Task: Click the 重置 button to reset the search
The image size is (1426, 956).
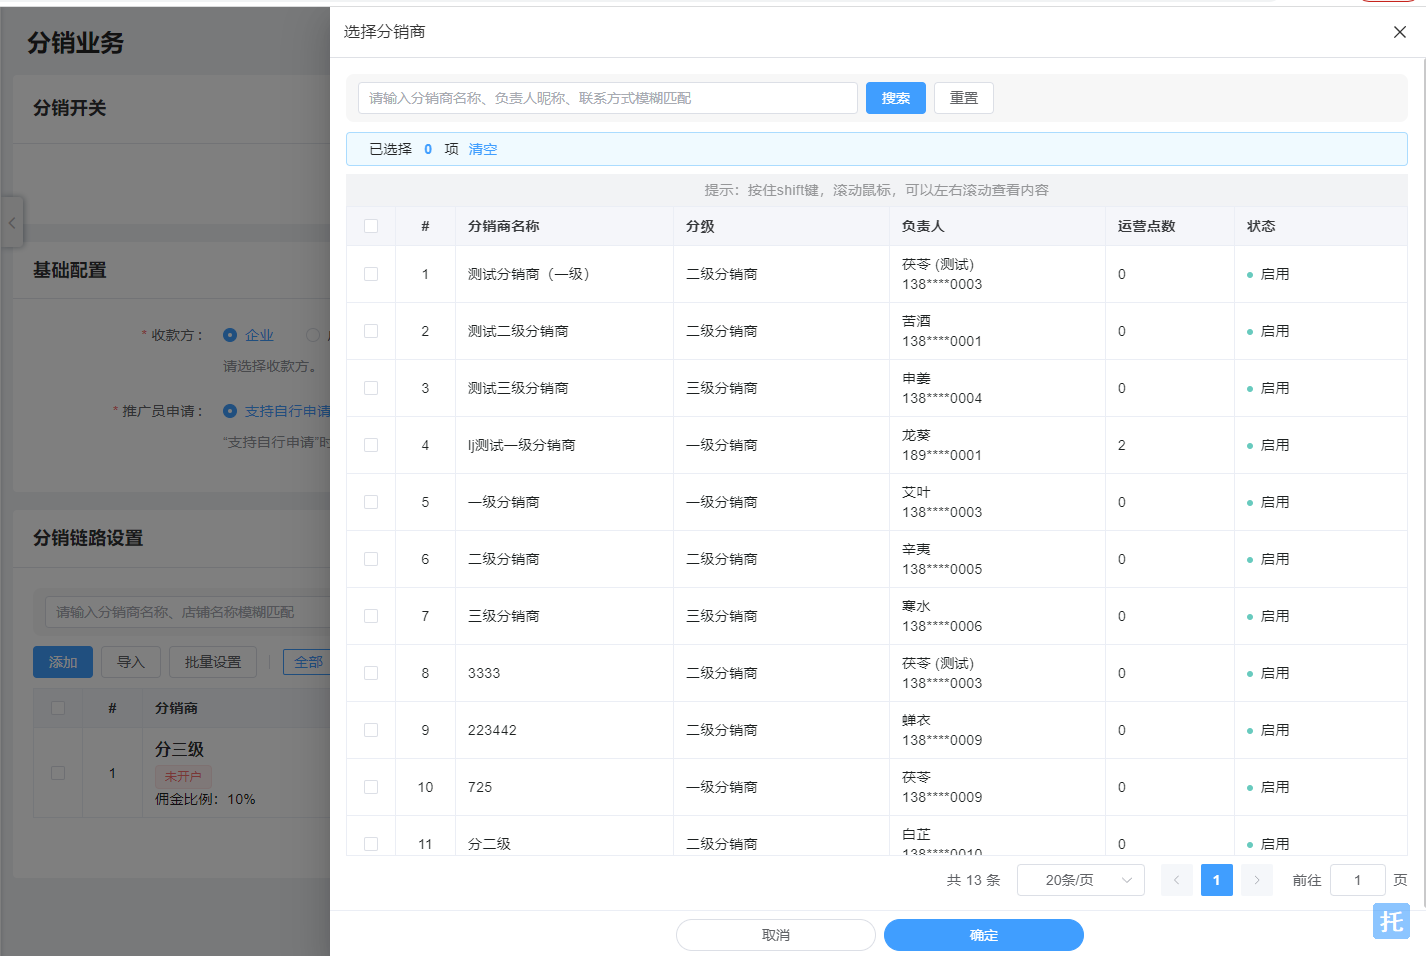Action: [962, 98]
